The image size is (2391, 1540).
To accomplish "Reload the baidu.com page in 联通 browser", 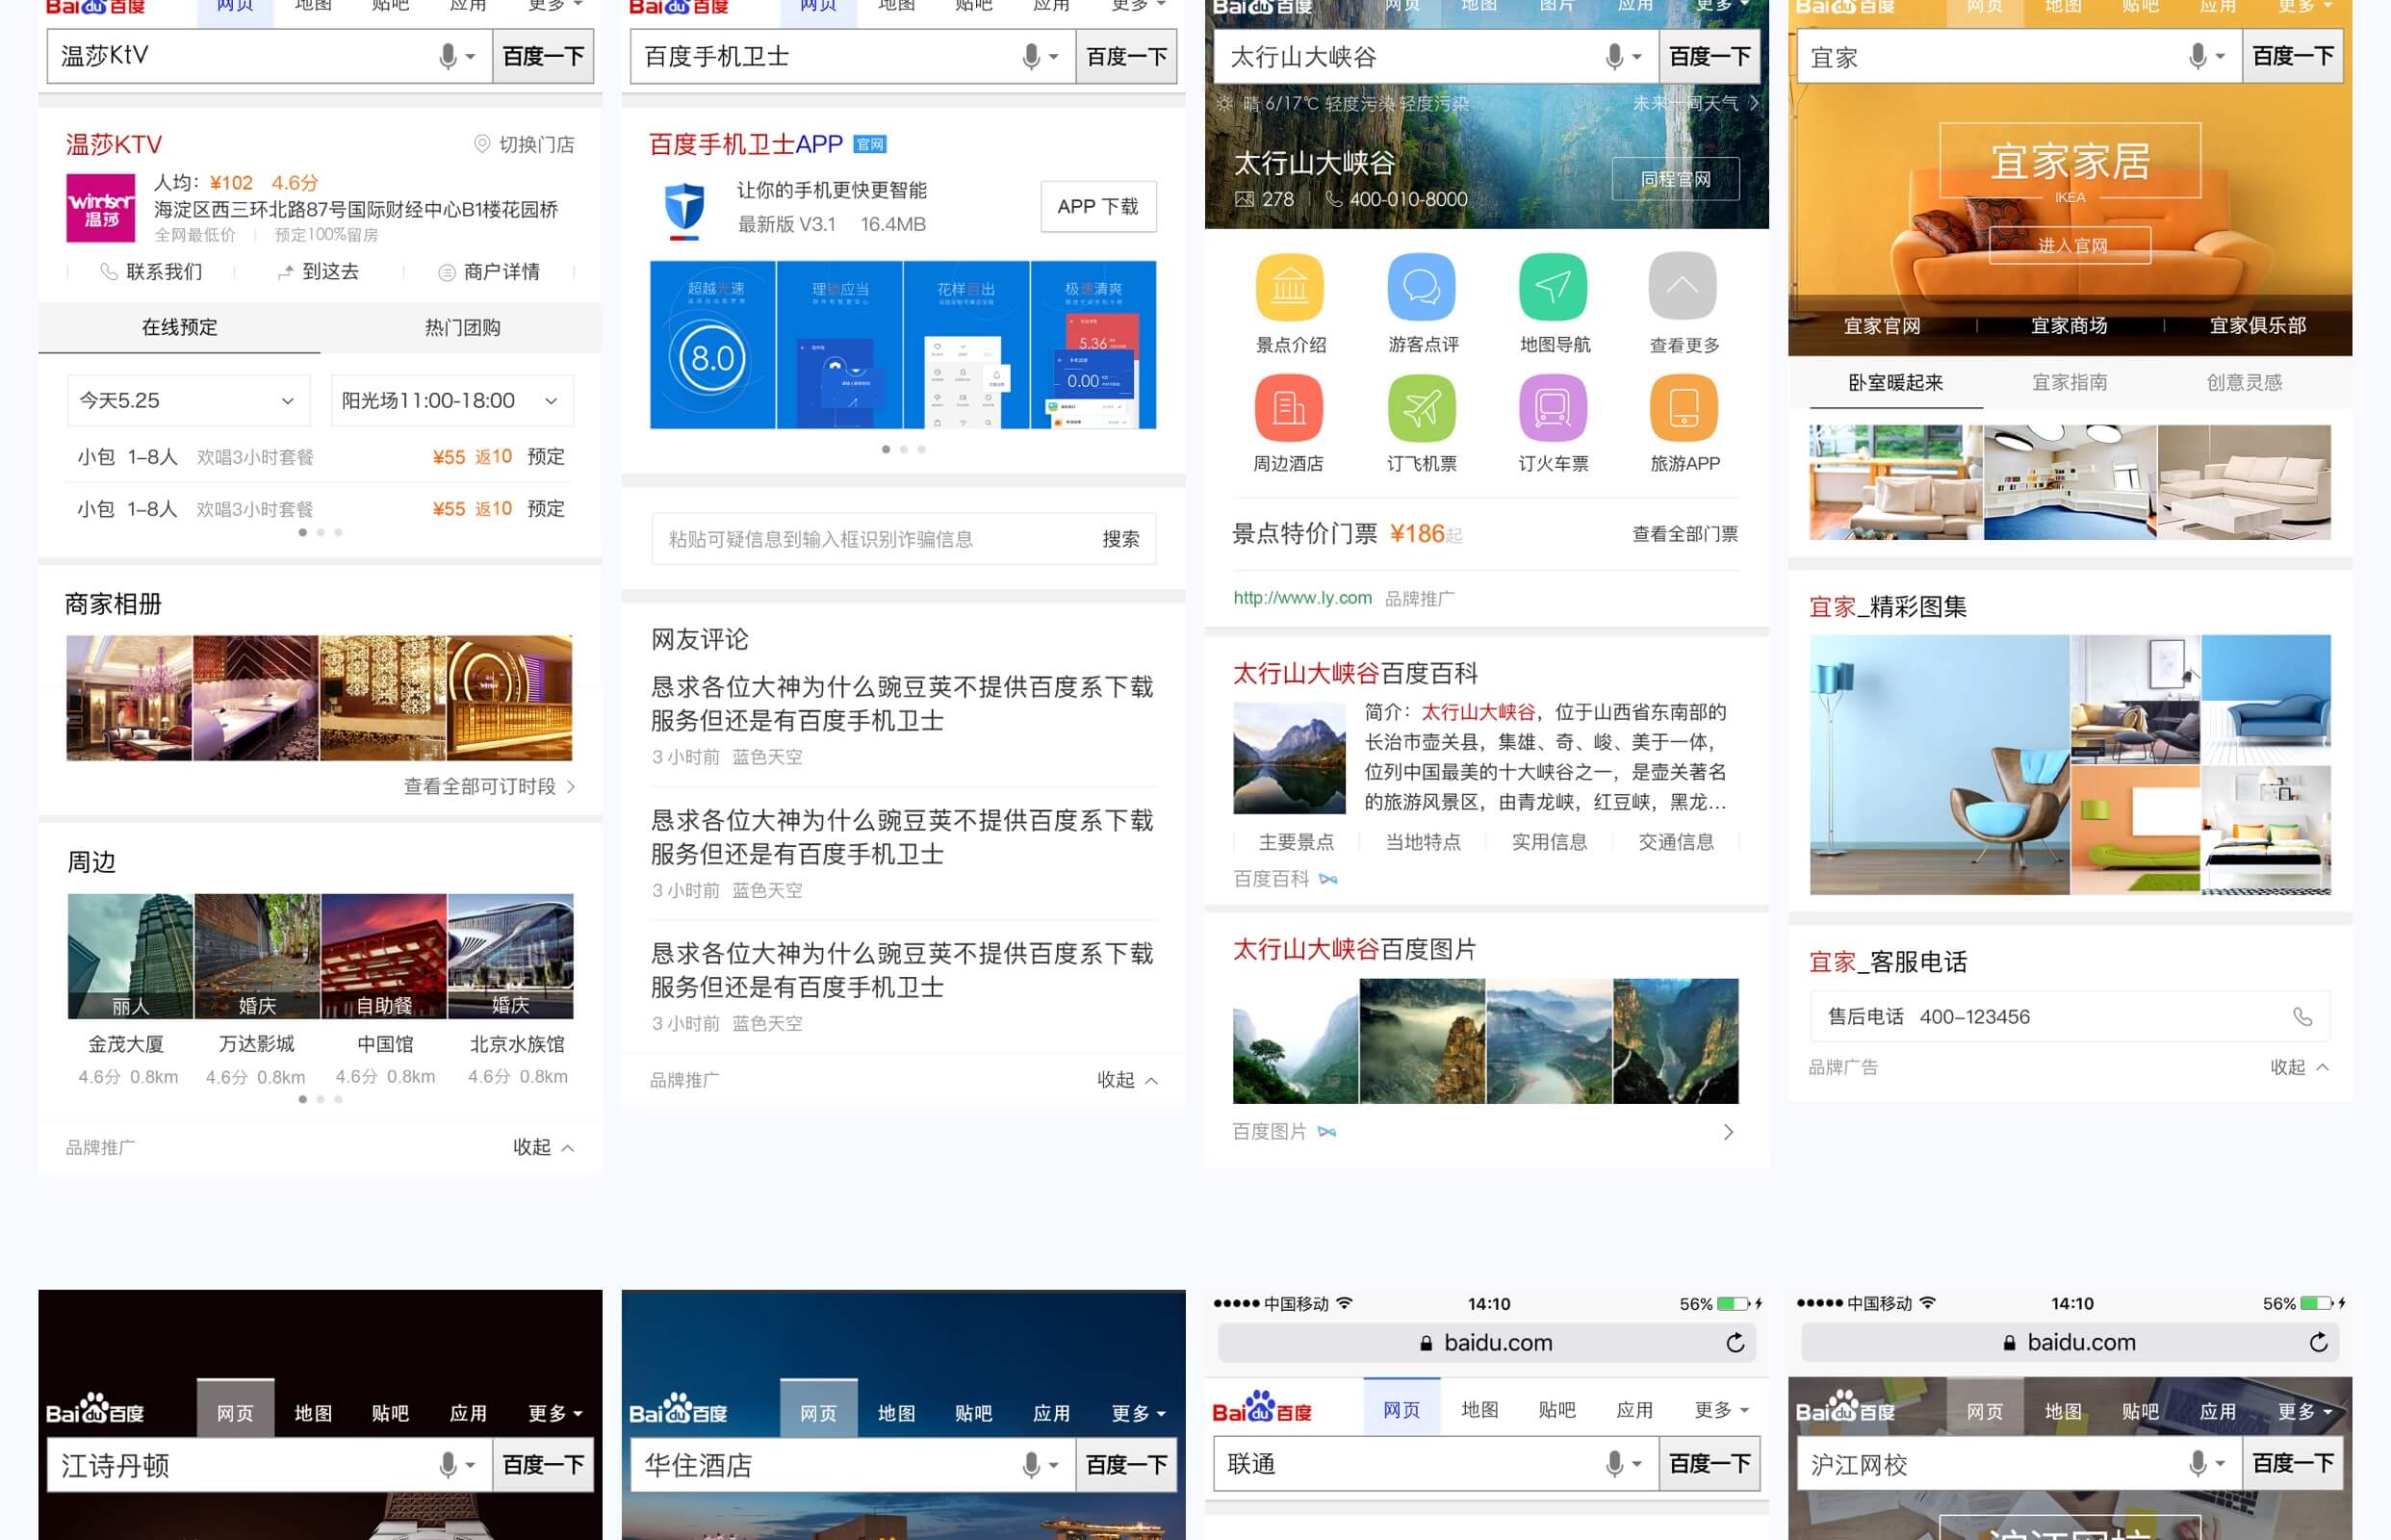I will point(1735,1343).
